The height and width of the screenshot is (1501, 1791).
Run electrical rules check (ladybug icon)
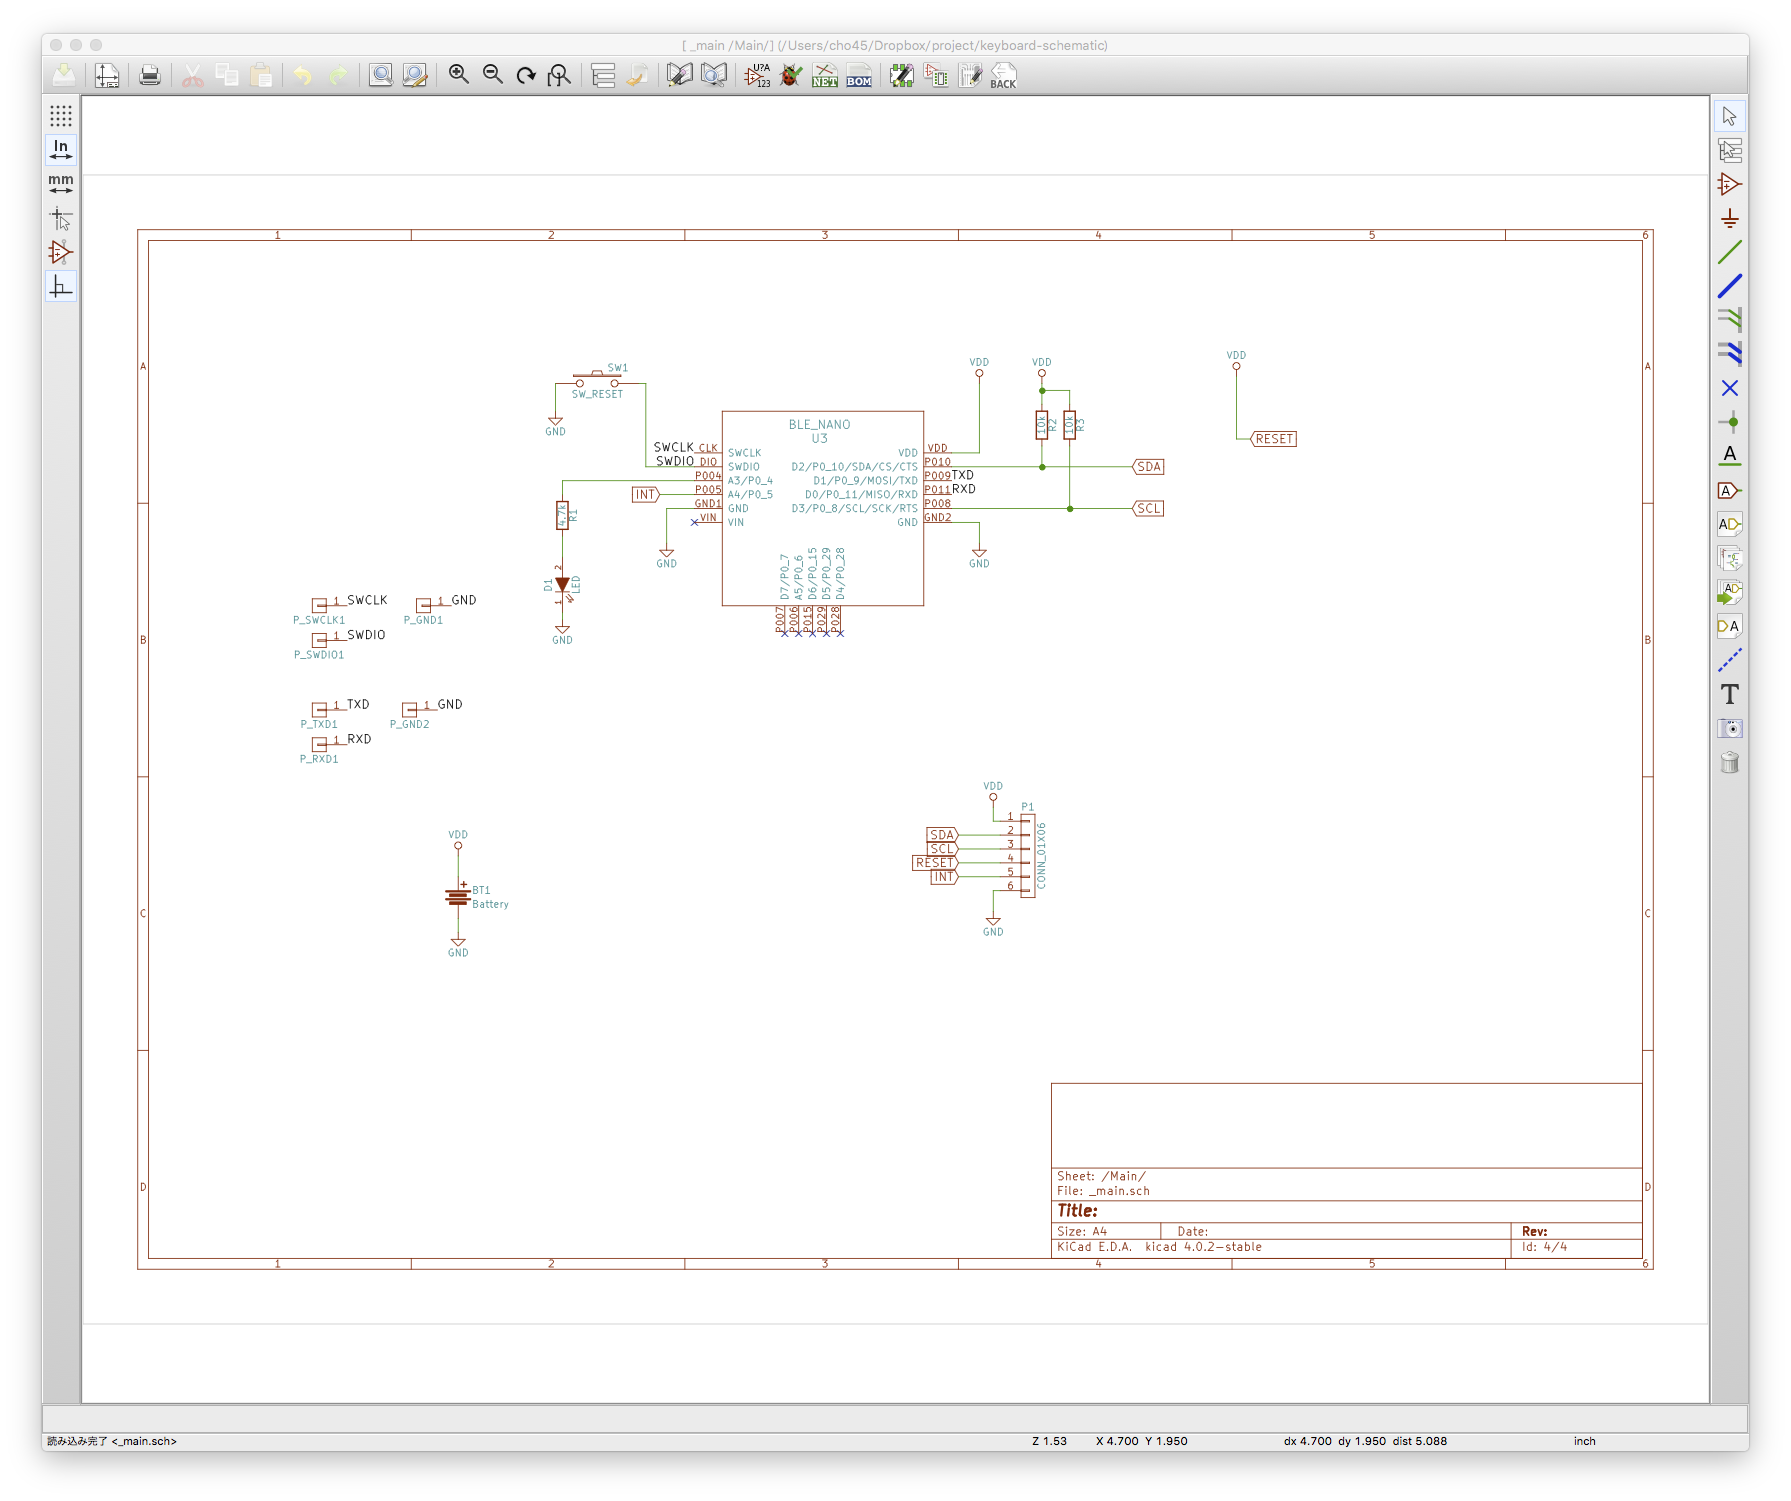tap(791, 76)
